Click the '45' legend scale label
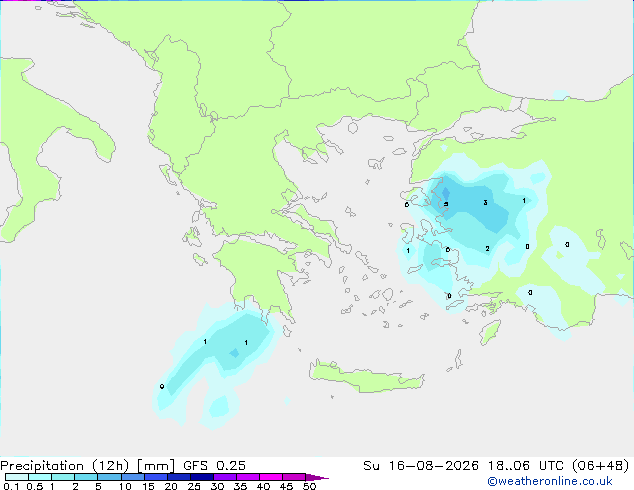This screenshot has height=490, width=634. click(286, 486)
